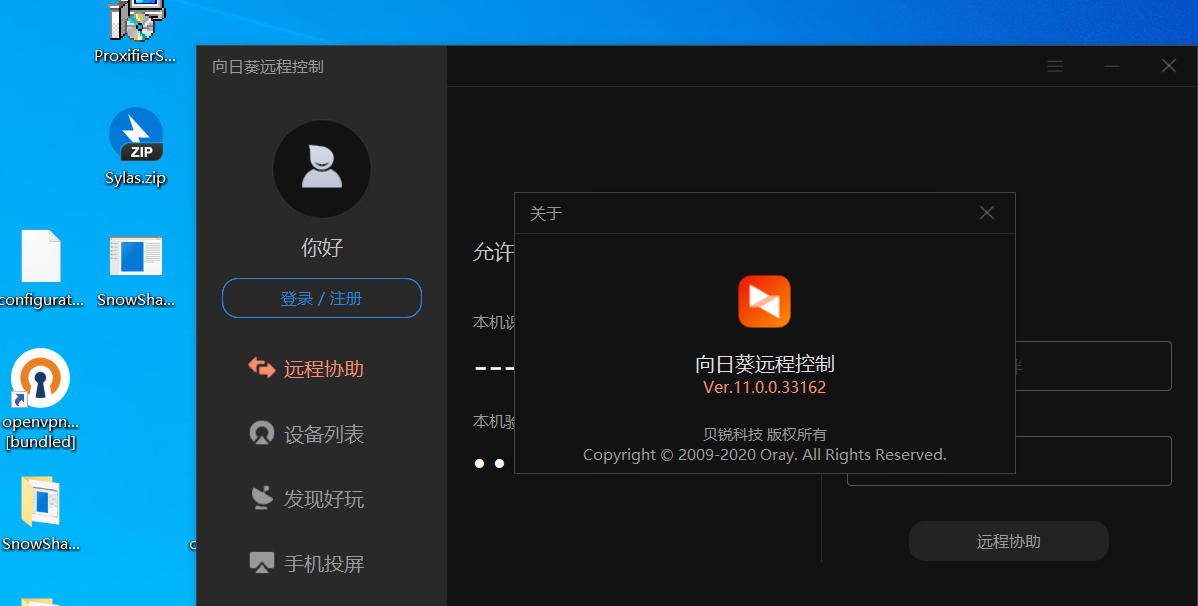Click the 远程协助 arrows icon in sidebar
This screenshot has height=606, width=1198.
click(x=262, y=368)
